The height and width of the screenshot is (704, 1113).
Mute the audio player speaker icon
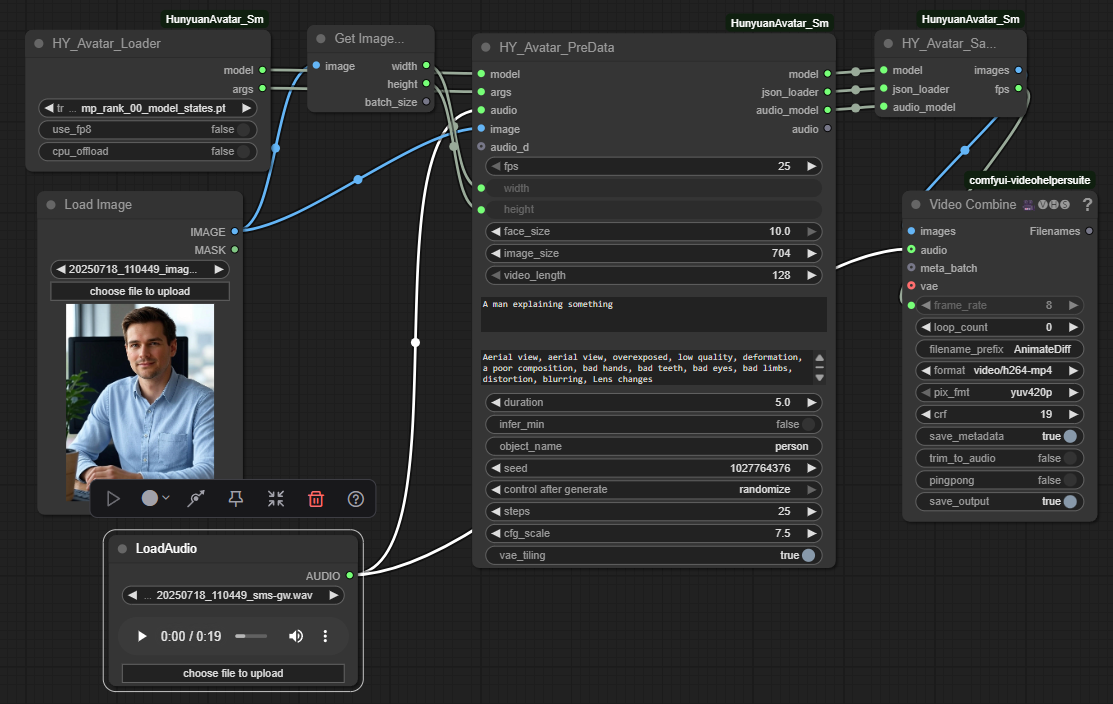pos(296,636)
